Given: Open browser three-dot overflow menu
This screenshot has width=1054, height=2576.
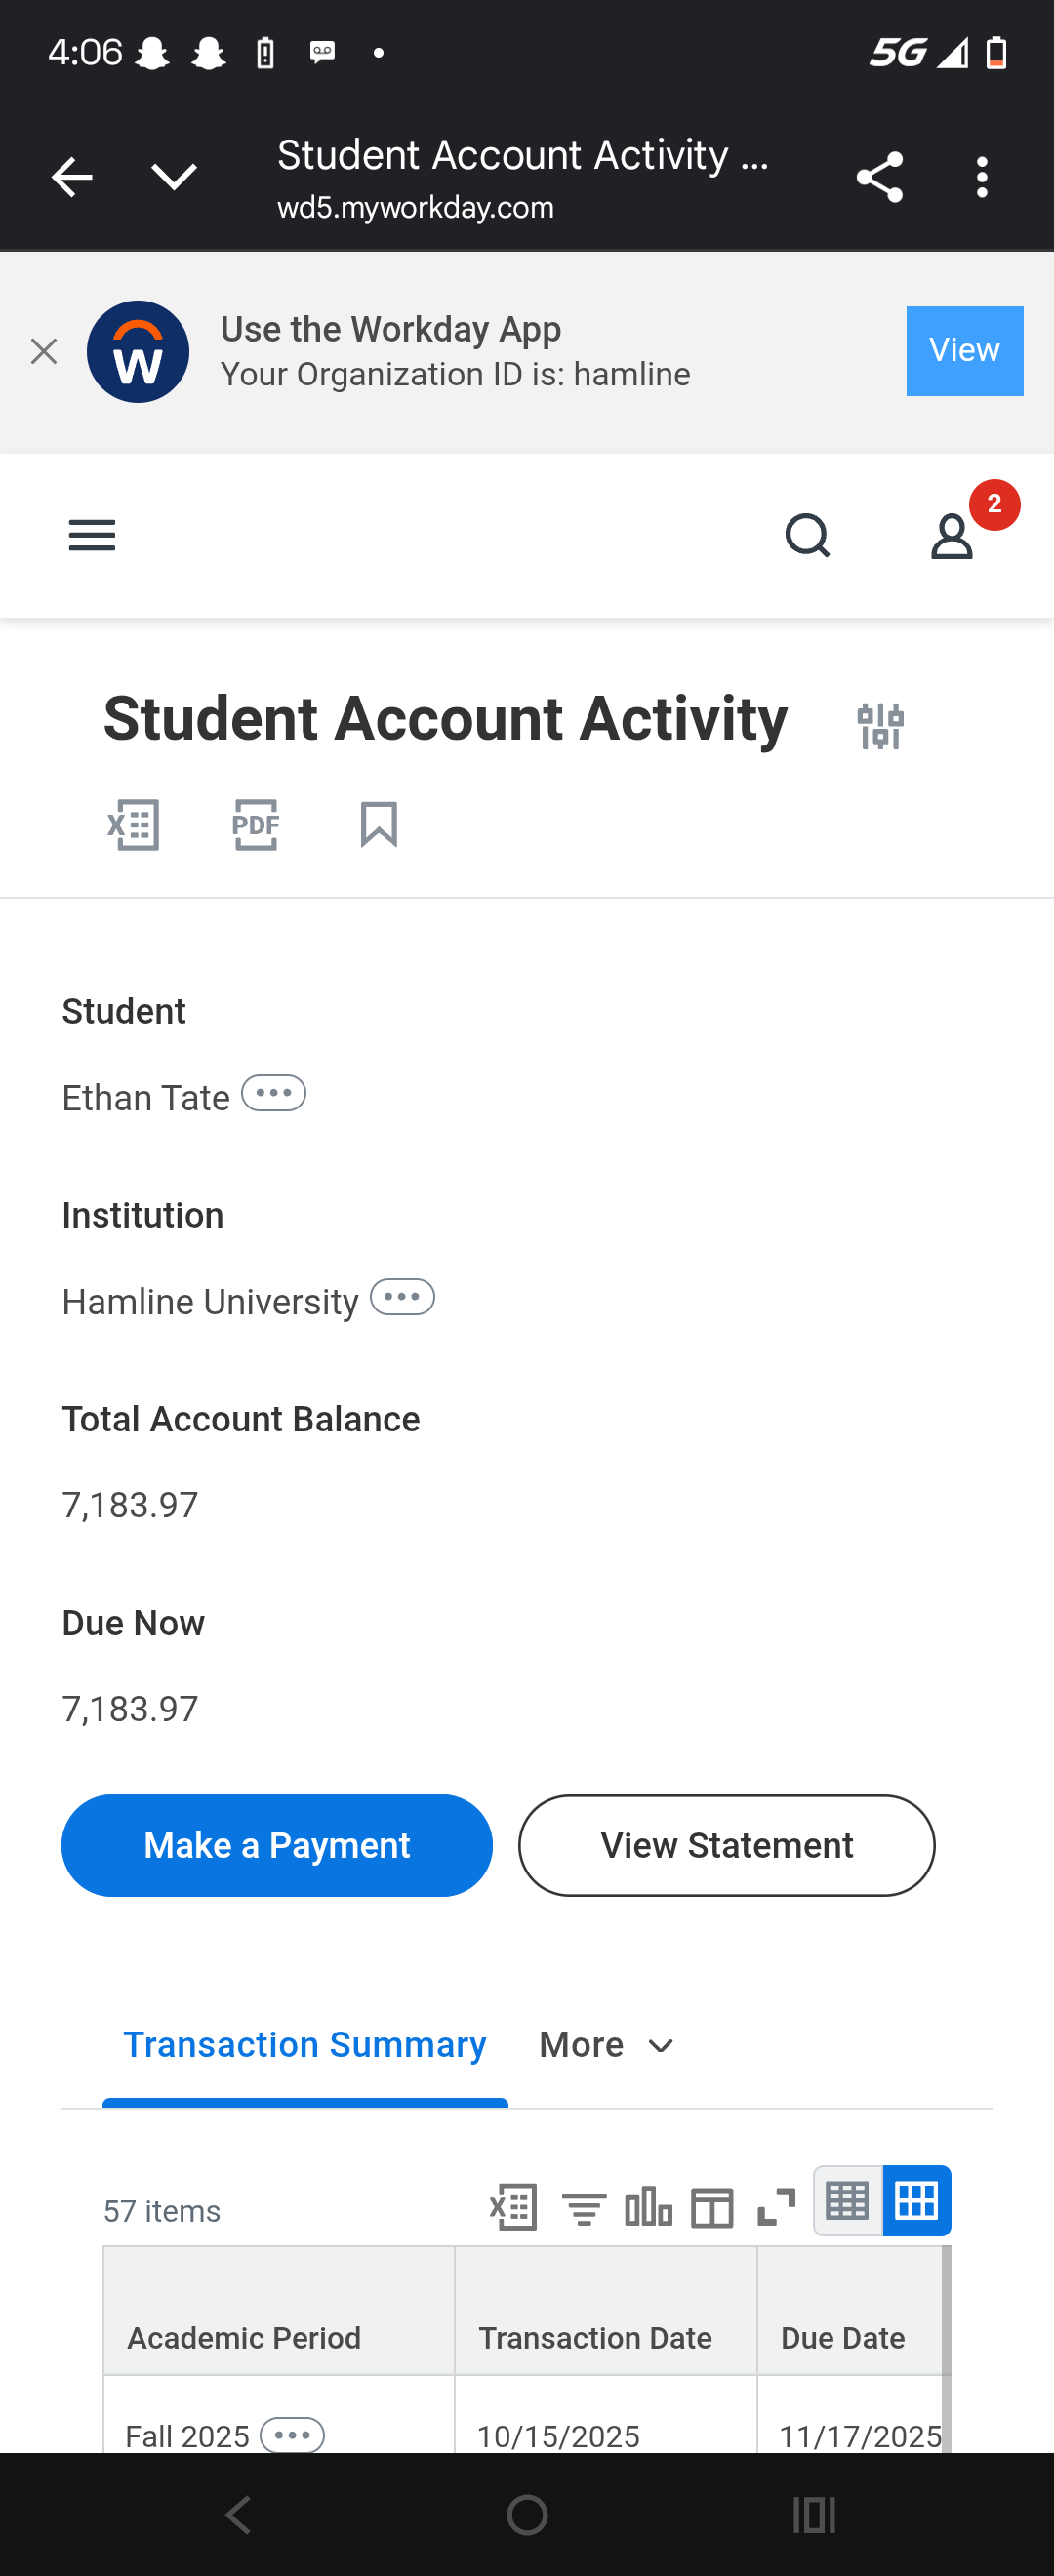Looking at the screenshot, I should [x=982, y=178].
